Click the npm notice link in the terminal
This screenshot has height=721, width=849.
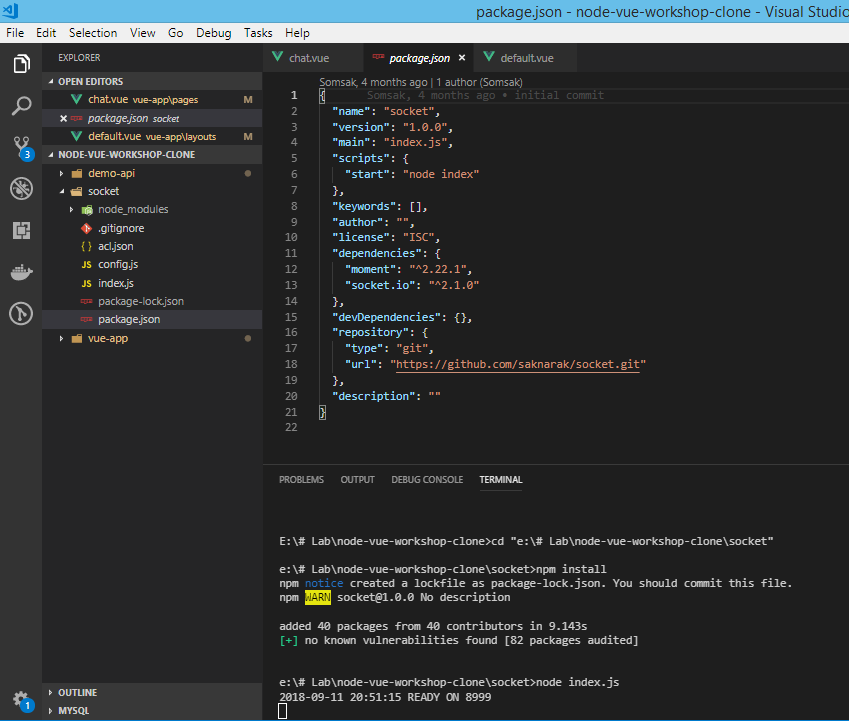coord(323,582)
